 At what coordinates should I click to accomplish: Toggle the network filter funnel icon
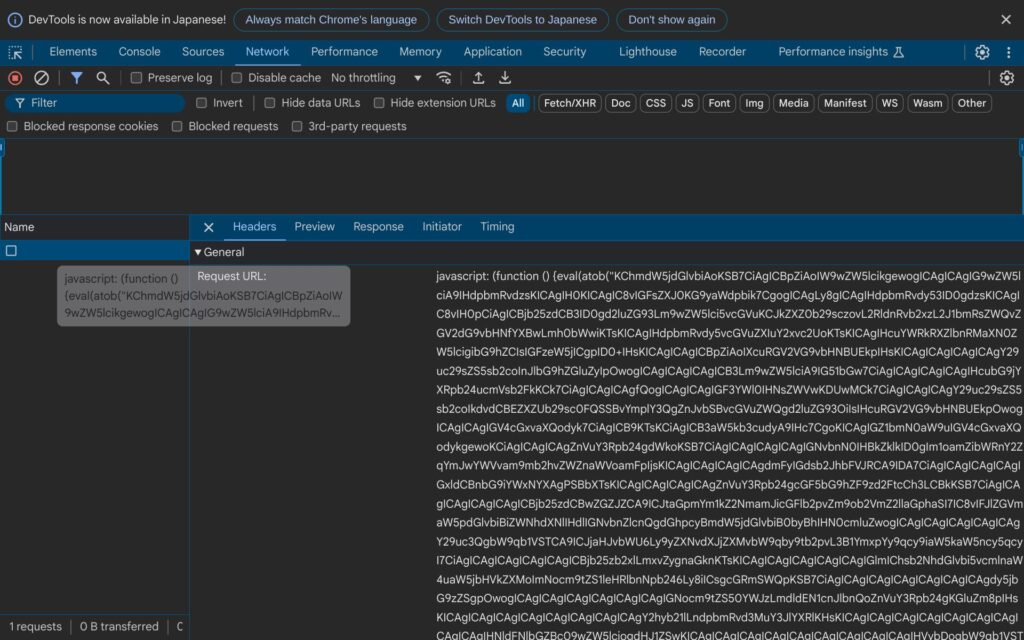tap(76, 78)
